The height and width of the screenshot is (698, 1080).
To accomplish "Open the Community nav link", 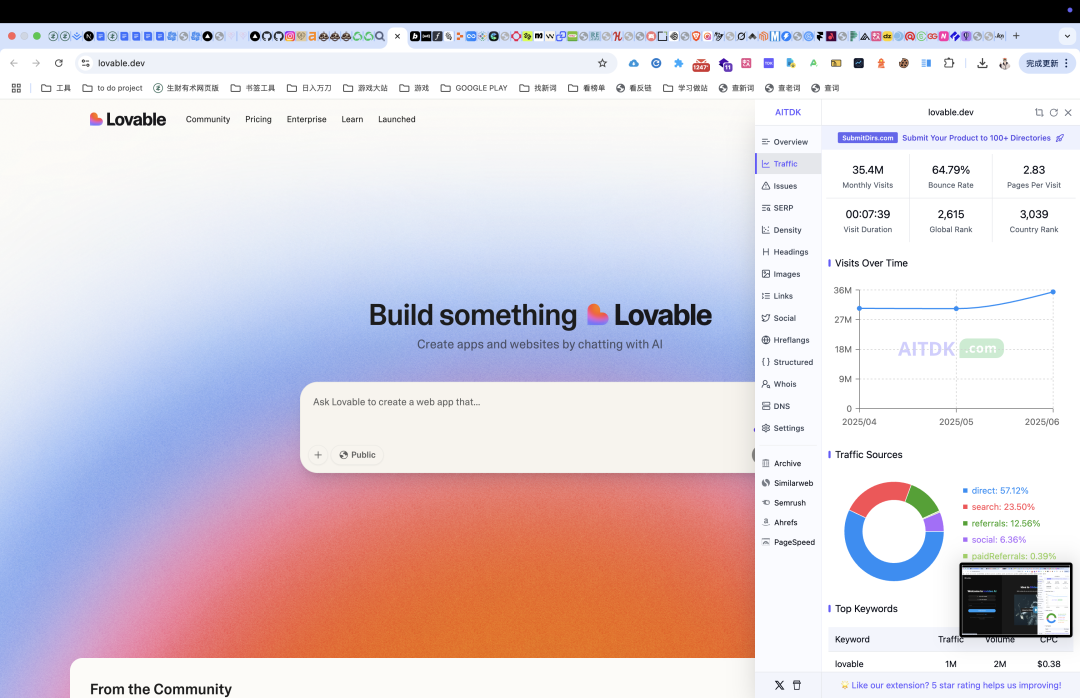I will coord(208,119).
